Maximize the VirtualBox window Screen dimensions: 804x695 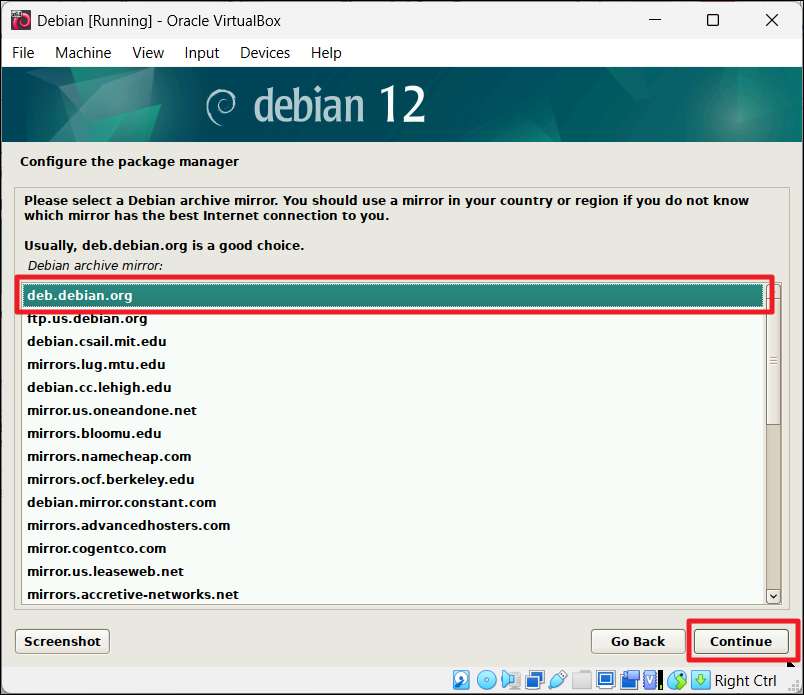(713, 21)
